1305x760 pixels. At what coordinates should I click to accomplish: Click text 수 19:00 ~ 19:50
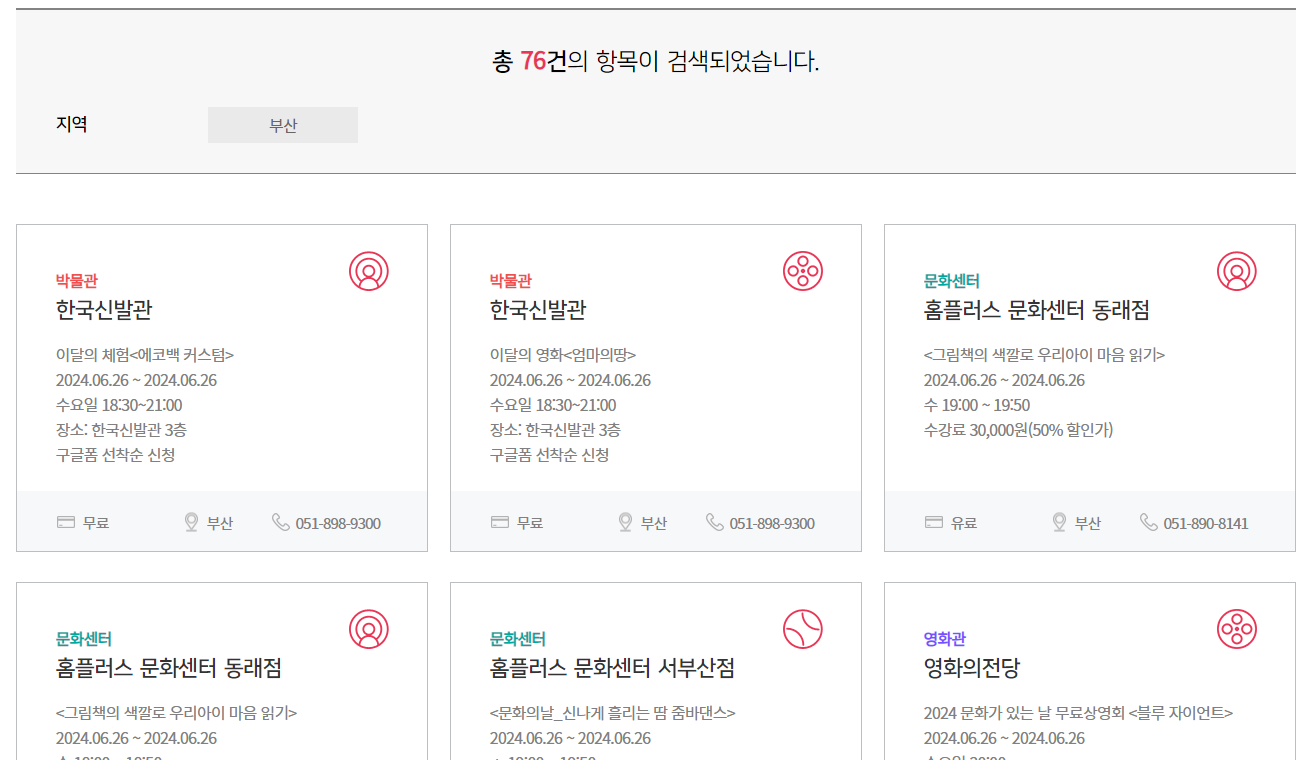coord(977,405)
